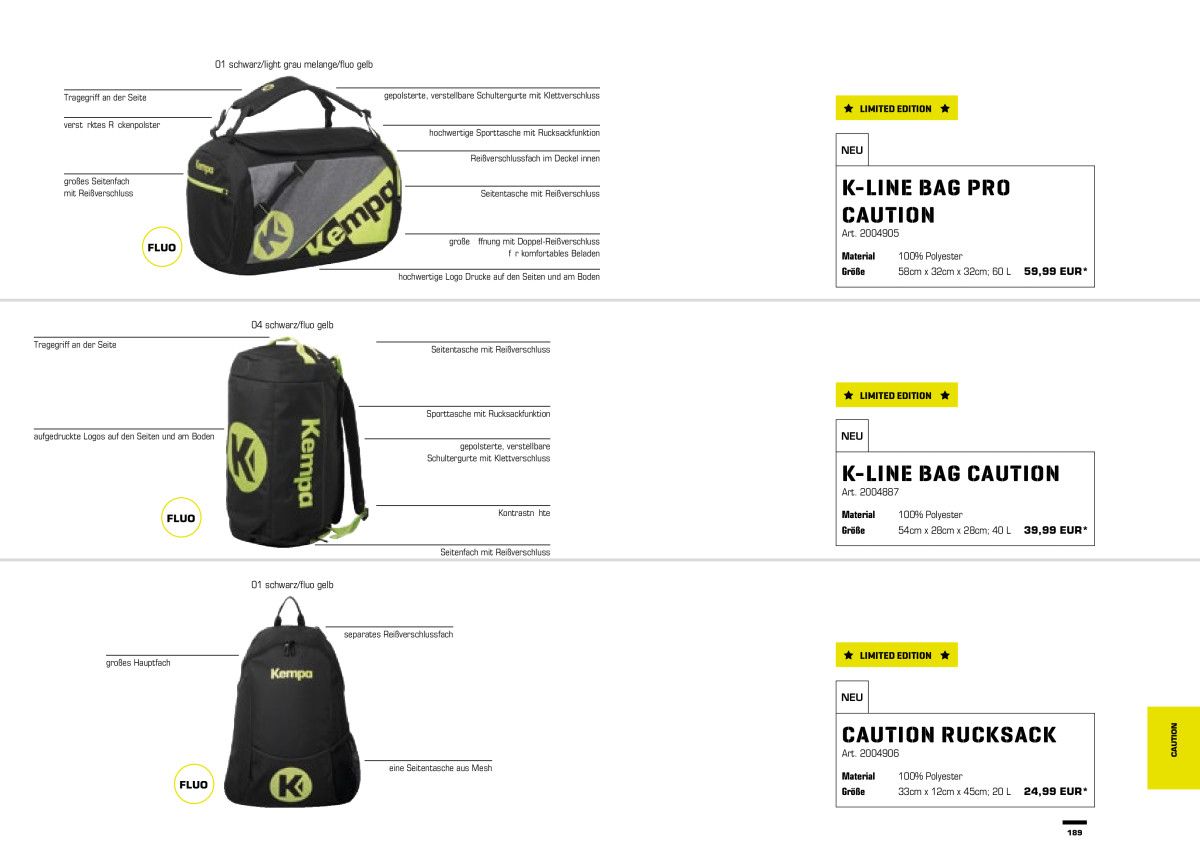Click the K-LINE BAG PRO CAUTION title

click(x=926, y=201)
